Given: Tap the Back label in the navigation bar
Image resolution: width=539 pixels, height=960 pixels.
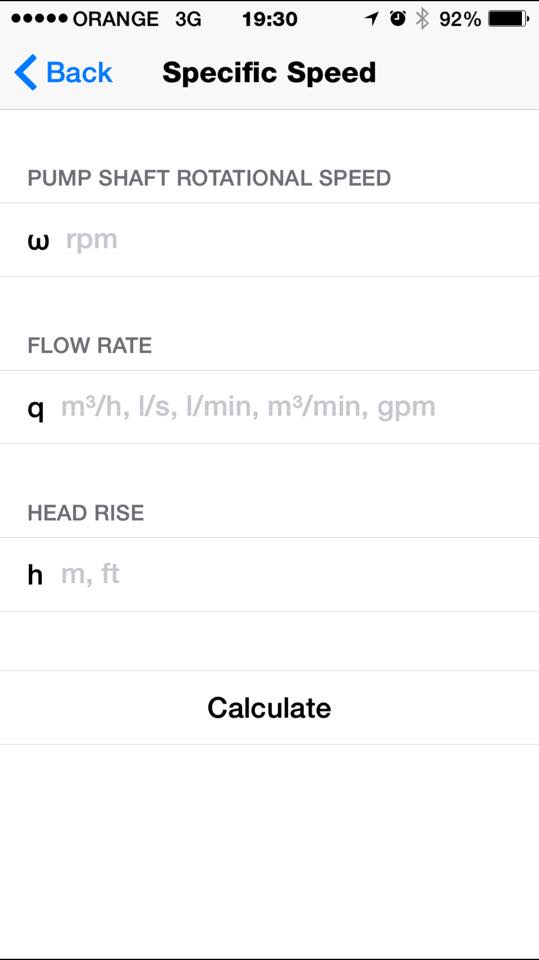Looking at the screenshot, I should tap(79, 73).
